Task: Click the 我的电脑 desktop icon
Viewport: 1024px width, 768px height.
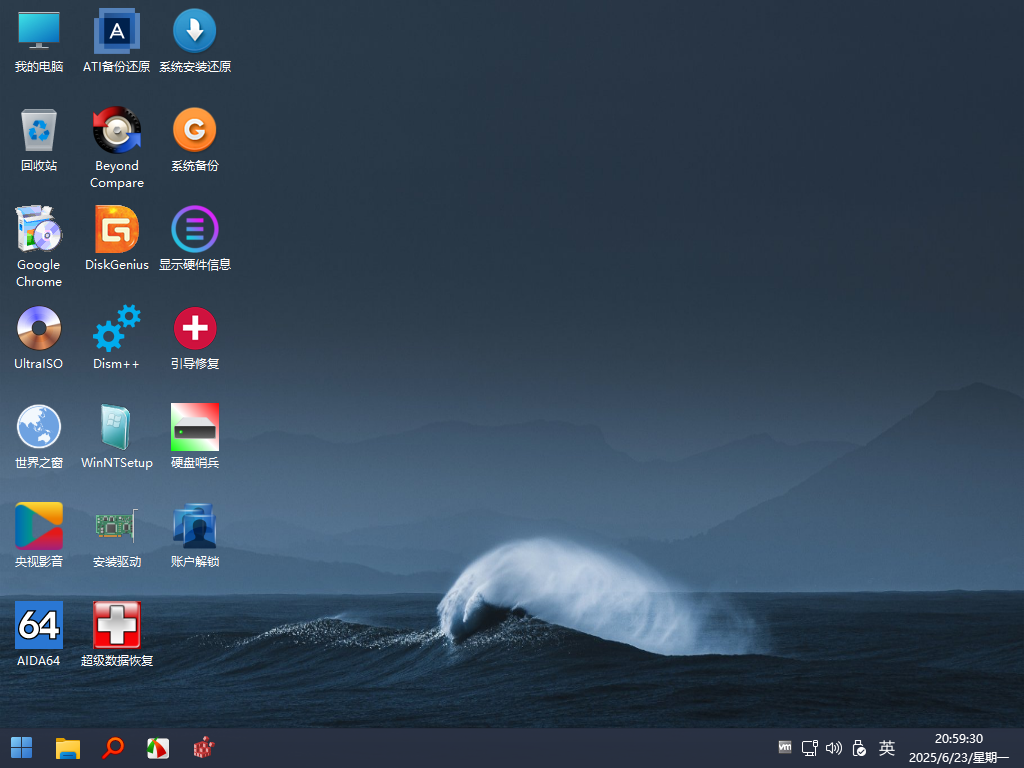Action: 39,32
